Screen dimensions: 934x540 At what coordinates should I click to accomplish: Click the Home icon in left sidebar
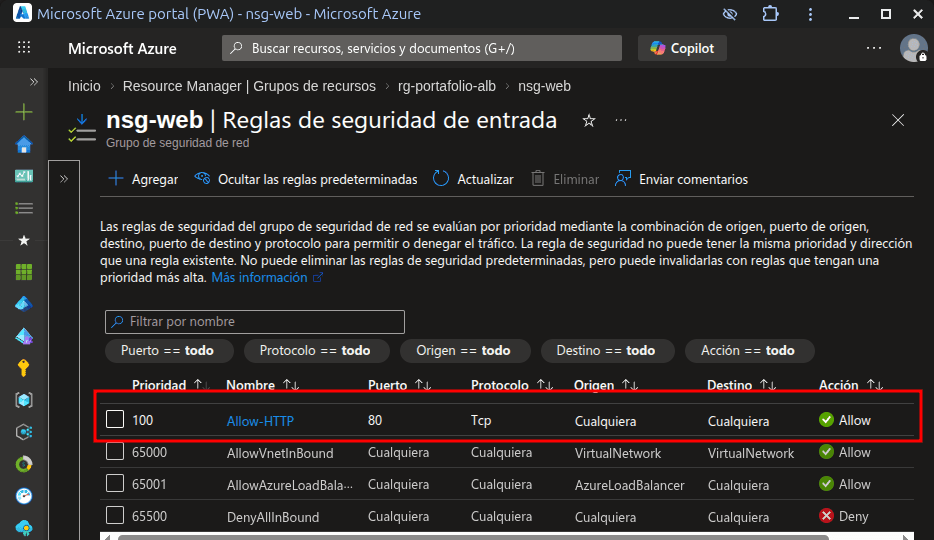pyautogui.click(x=24, y=145)
